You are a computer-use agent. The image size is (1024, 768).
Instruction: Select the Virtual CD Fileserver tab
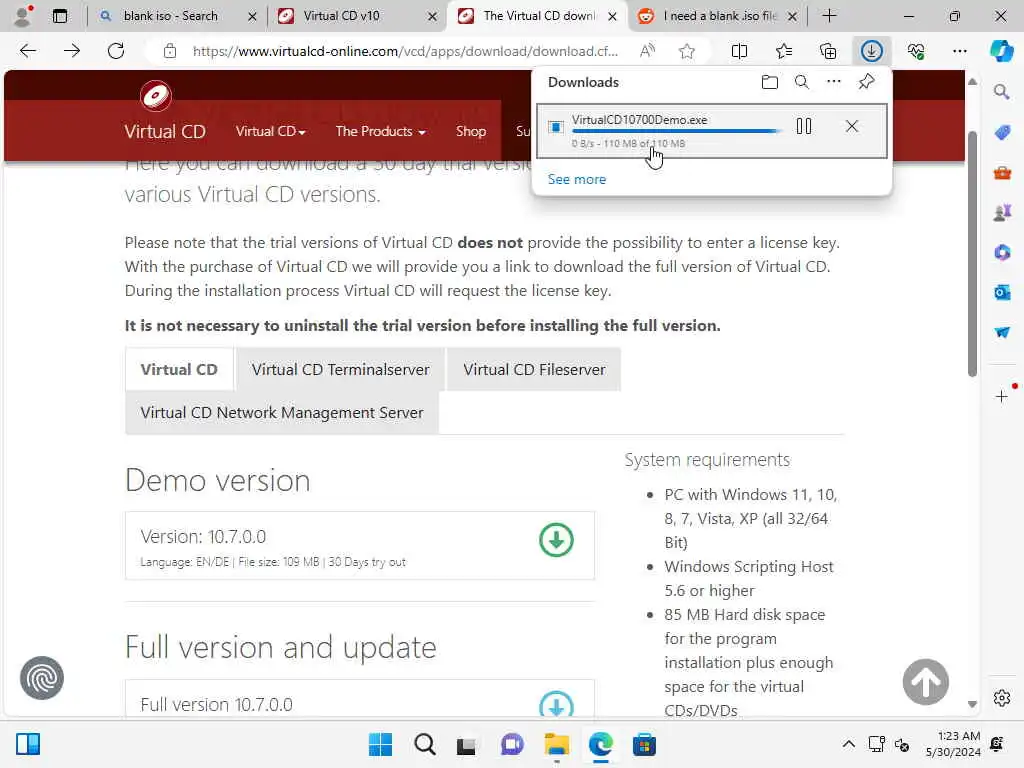[534, 370]
